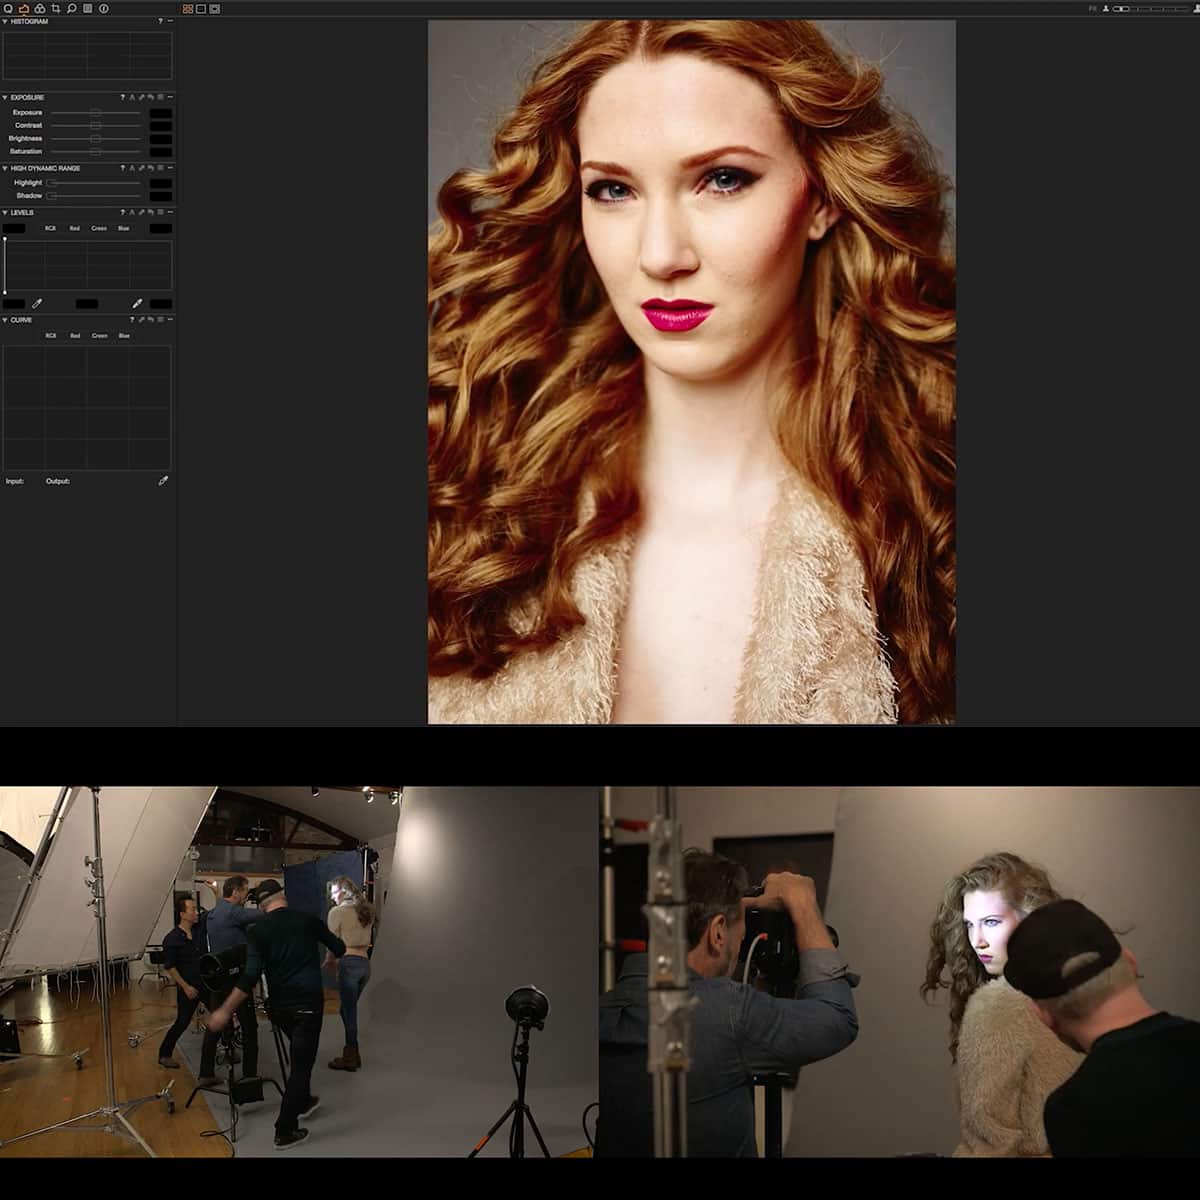Click the grid overlay toolbar icon
1200x1200 pixels.
(x=88, y=8)
